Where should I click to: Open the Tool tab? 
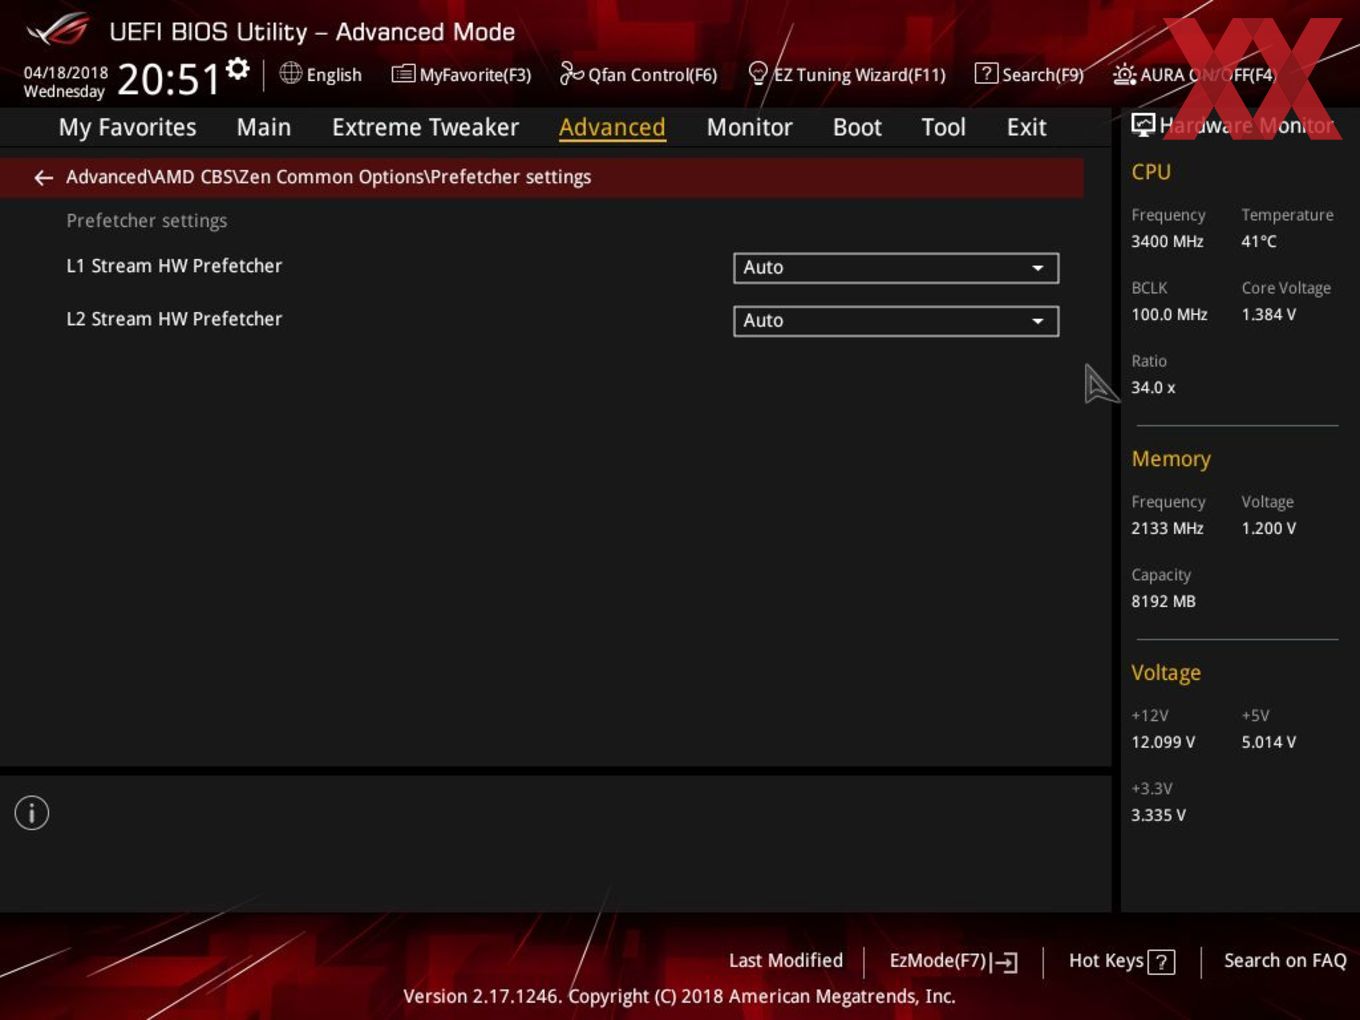coord(943,127)
